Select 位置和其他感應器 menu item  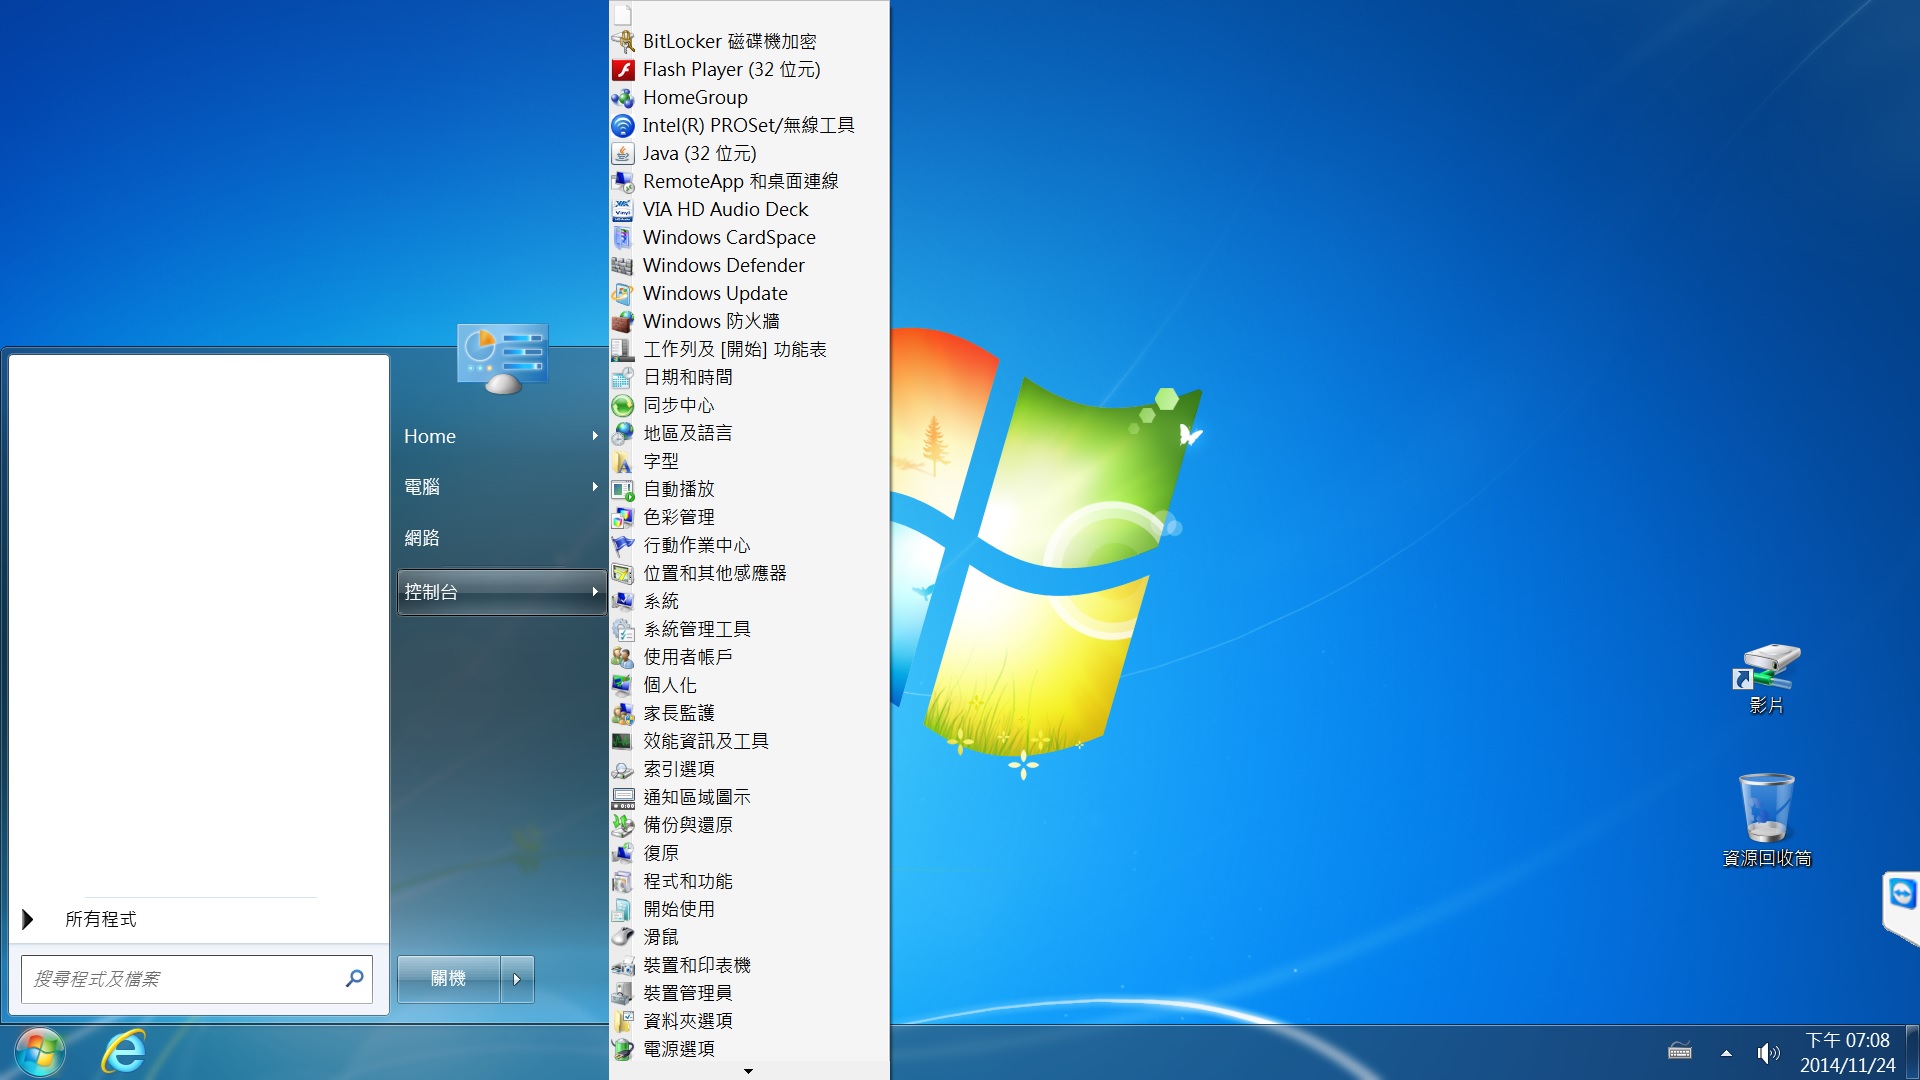tap(749, 574)
